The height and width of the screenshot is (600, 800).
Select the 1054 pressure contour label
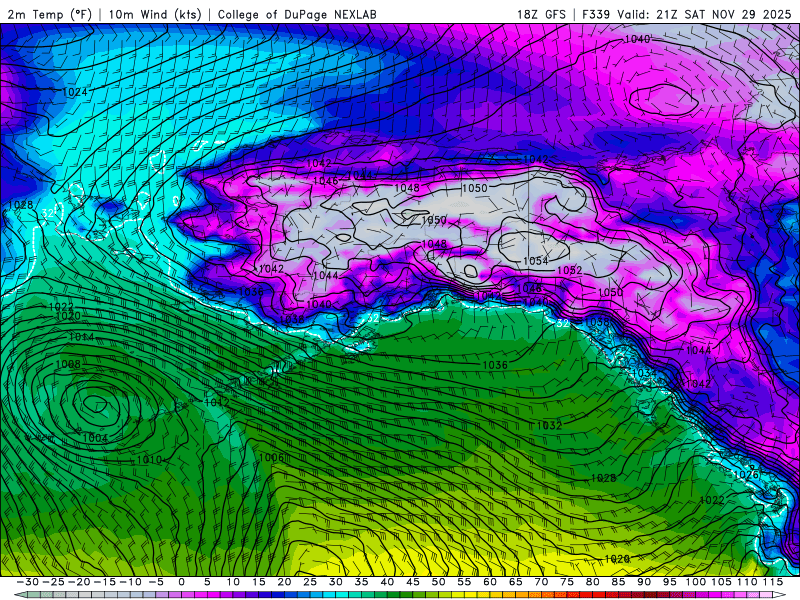[536, 261]
